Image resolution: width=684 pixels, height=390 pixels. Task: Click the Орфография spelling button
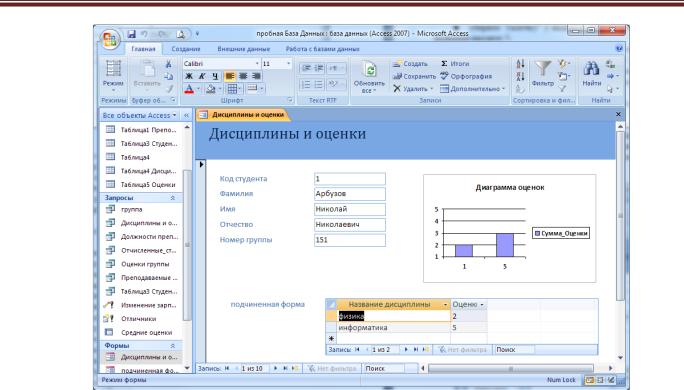(x=466, y=76)
